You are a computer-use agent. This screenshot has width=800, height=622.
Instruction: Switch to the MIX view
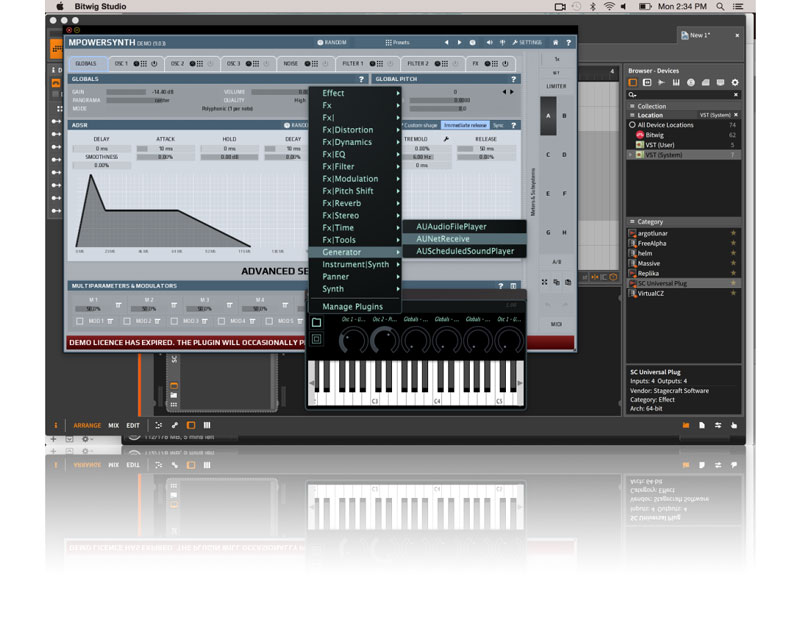coord(114,426)
